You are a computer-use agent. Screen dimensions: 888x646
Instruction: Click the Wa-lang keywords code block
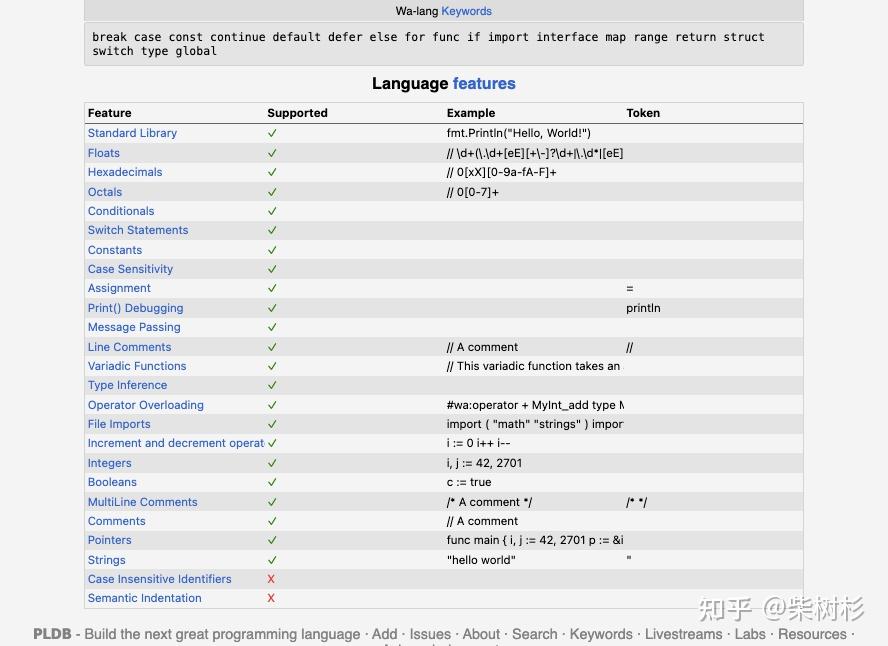click(443, 44)
